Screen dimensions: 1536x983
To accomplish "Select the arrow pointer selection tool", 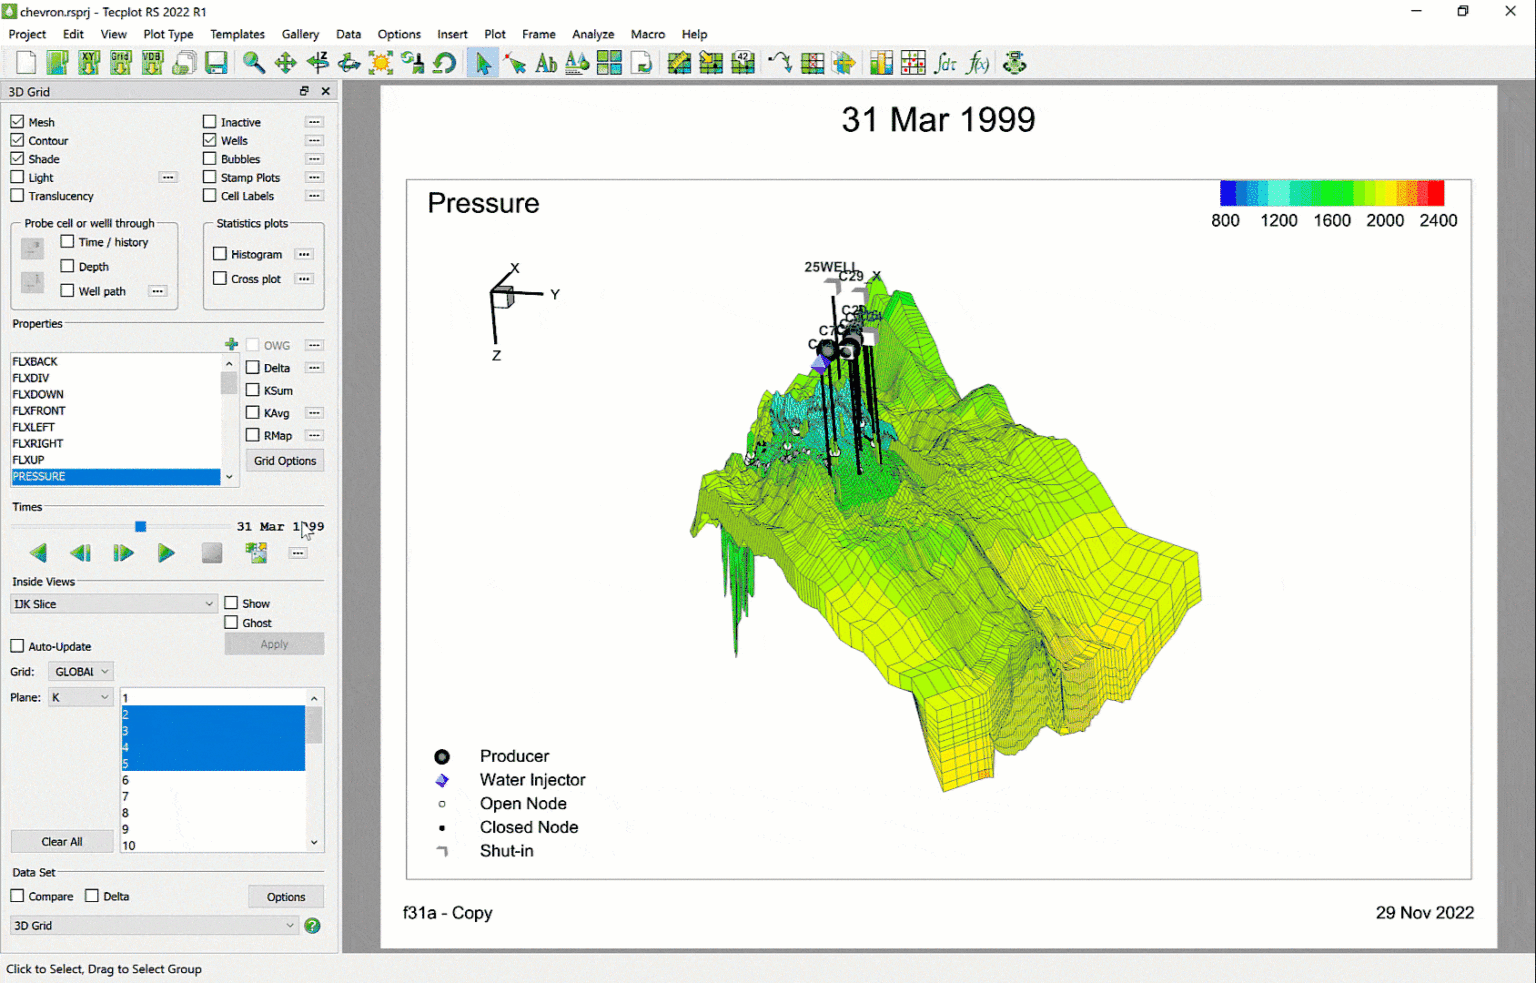I will [x=483, y=62].
